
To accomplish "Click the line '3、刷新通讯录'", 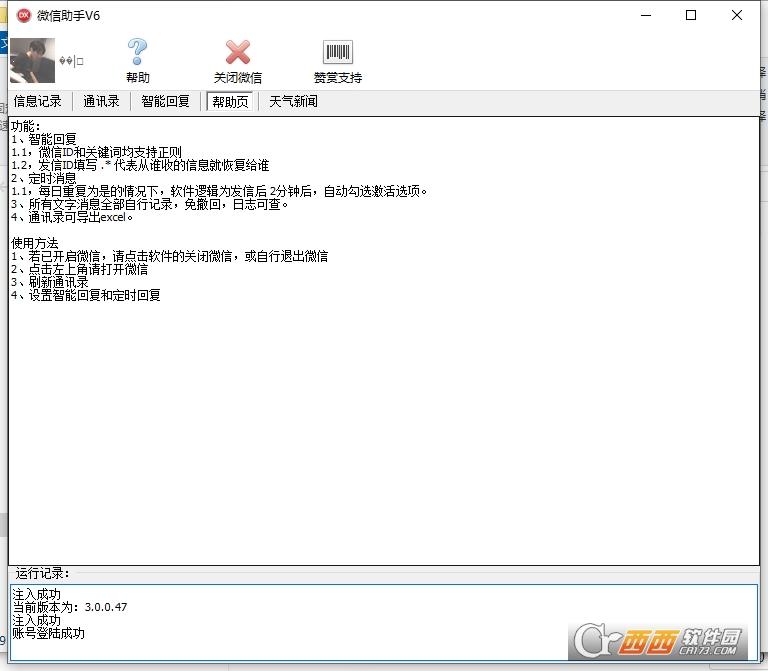I will (x=50, y=282).
